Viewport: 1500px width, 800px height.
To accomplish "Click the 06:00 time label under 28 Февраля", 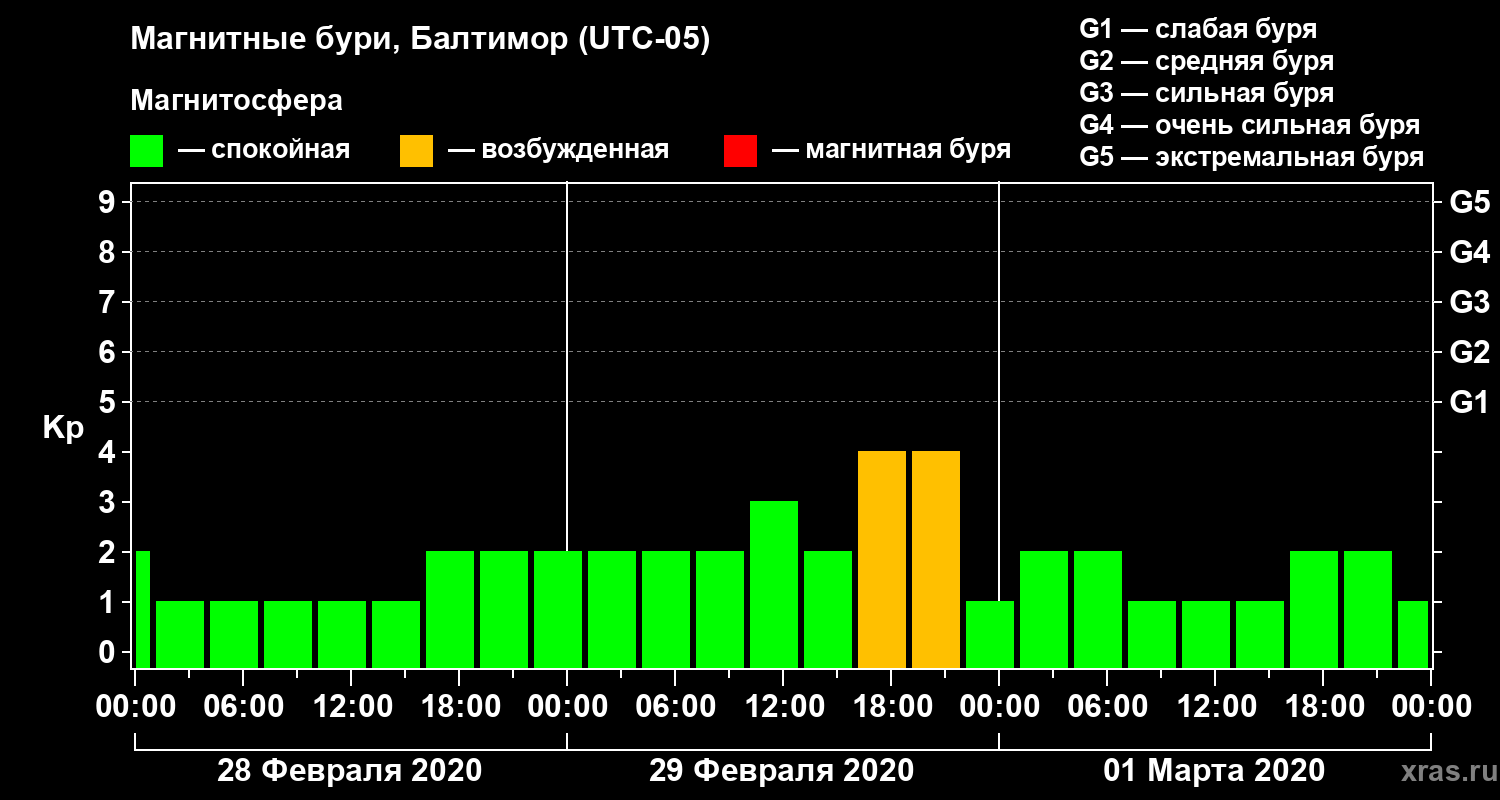I will click(x=243, y=707).
